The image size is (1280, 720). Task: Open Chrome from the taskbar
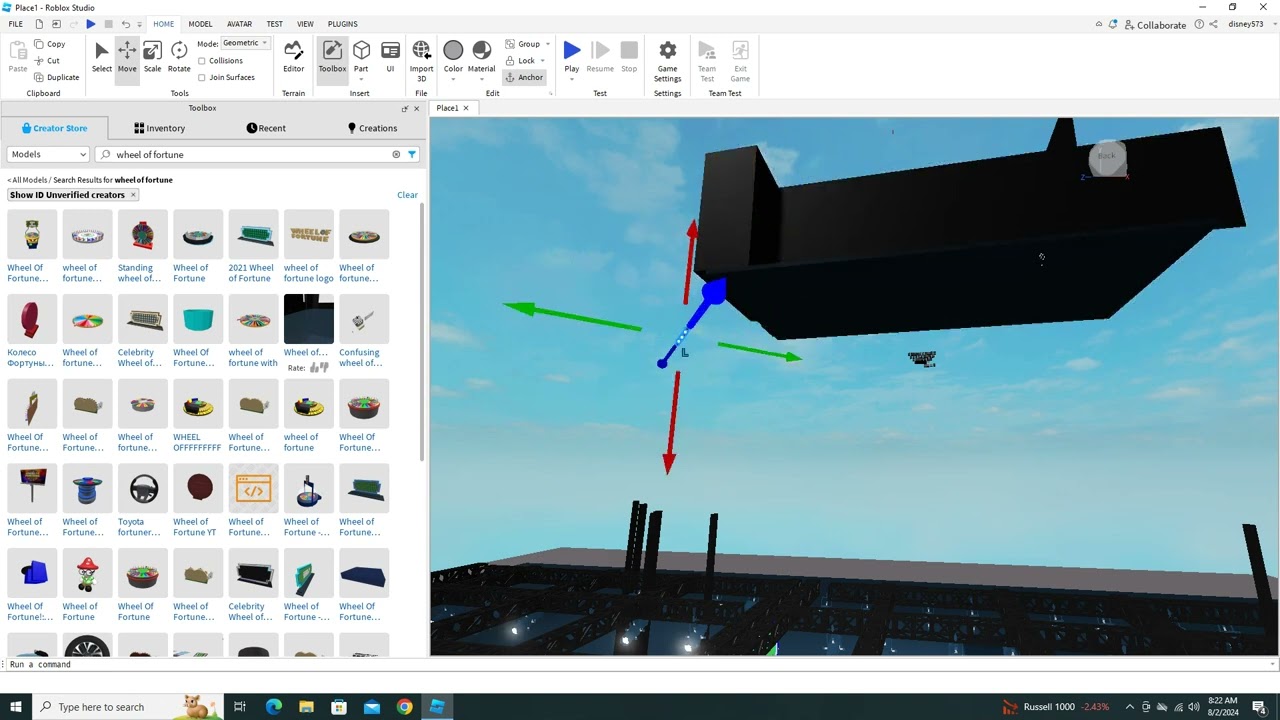click(x=404, y=707)
